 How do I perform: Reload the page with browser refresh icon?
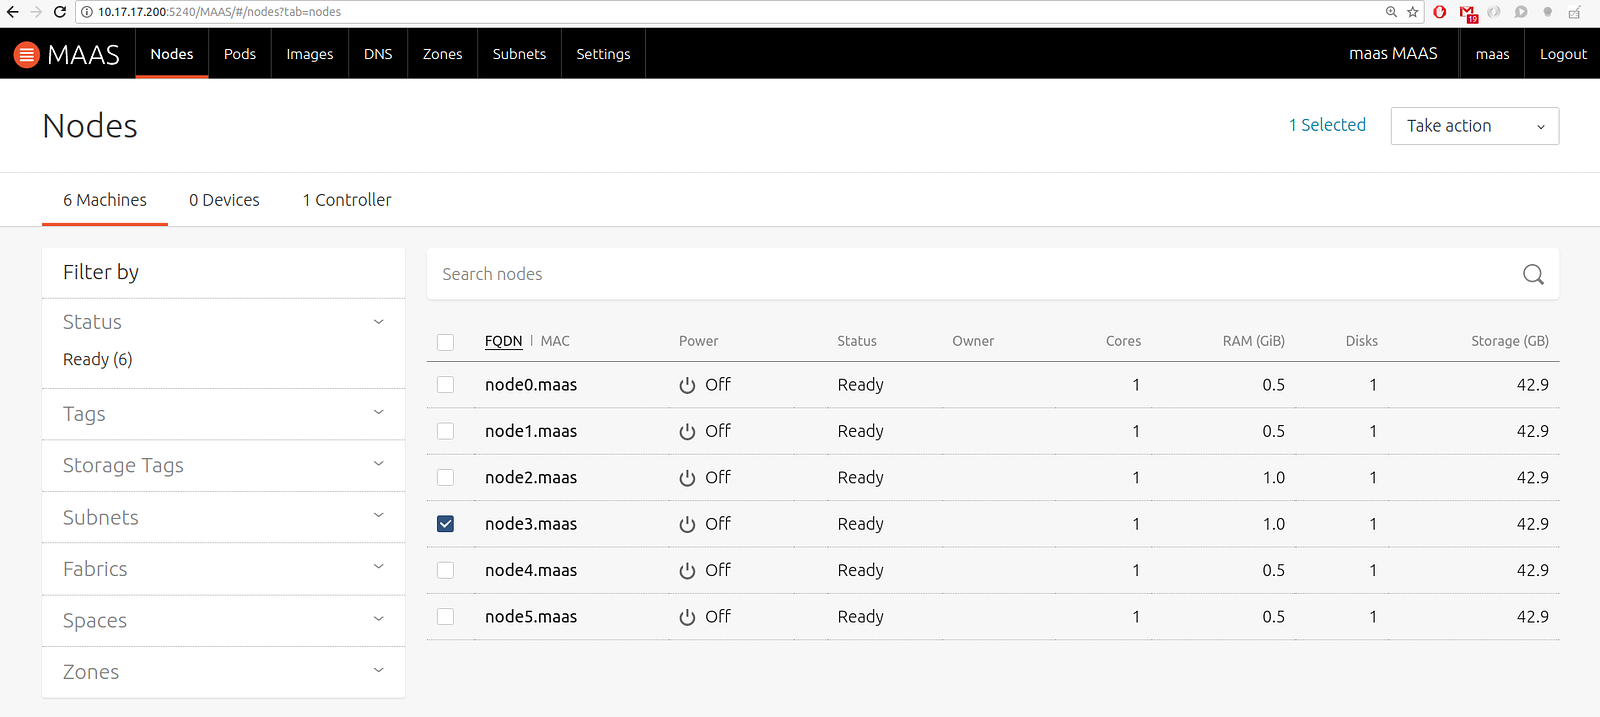60,12
